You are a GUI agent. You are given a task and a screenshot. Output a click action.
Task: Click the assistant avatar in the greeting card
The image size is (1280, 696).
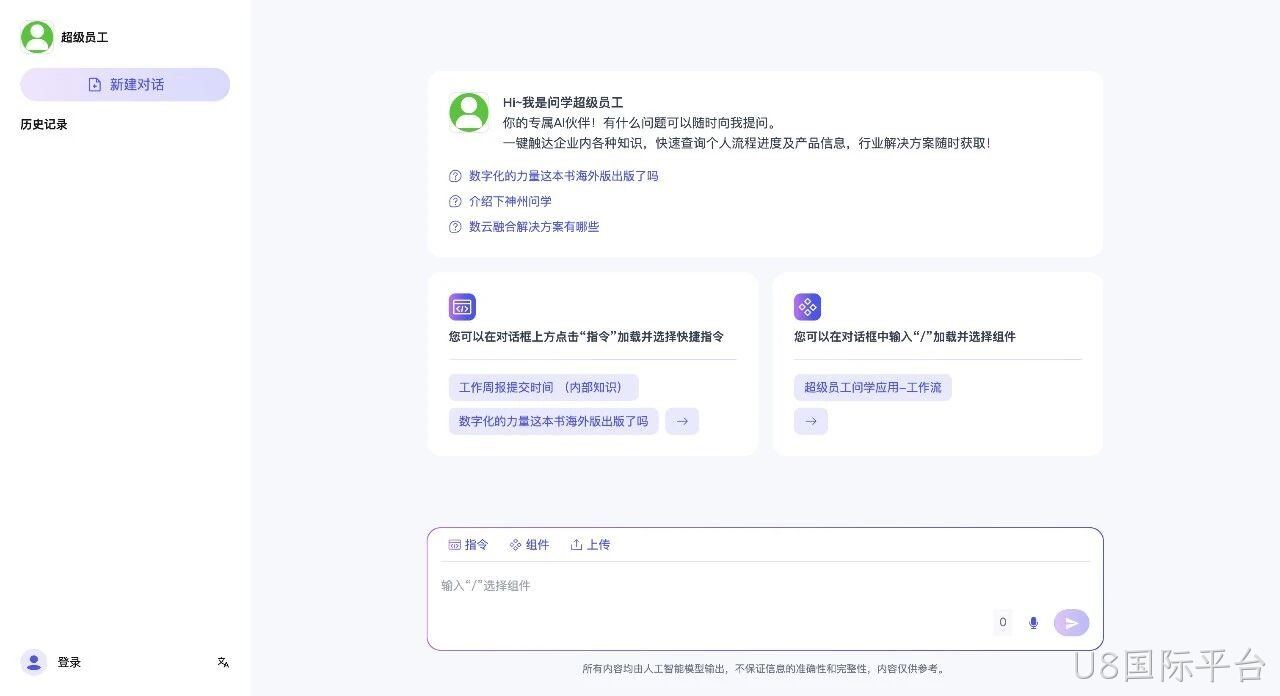(x=469, y=113)
